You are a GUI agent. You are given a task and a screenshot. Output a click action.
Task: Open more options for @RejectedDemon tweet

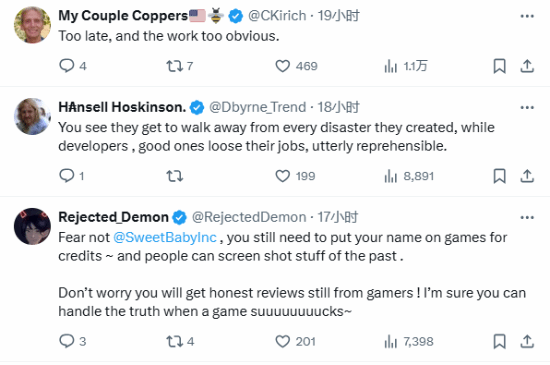click(x=527, y=218)
